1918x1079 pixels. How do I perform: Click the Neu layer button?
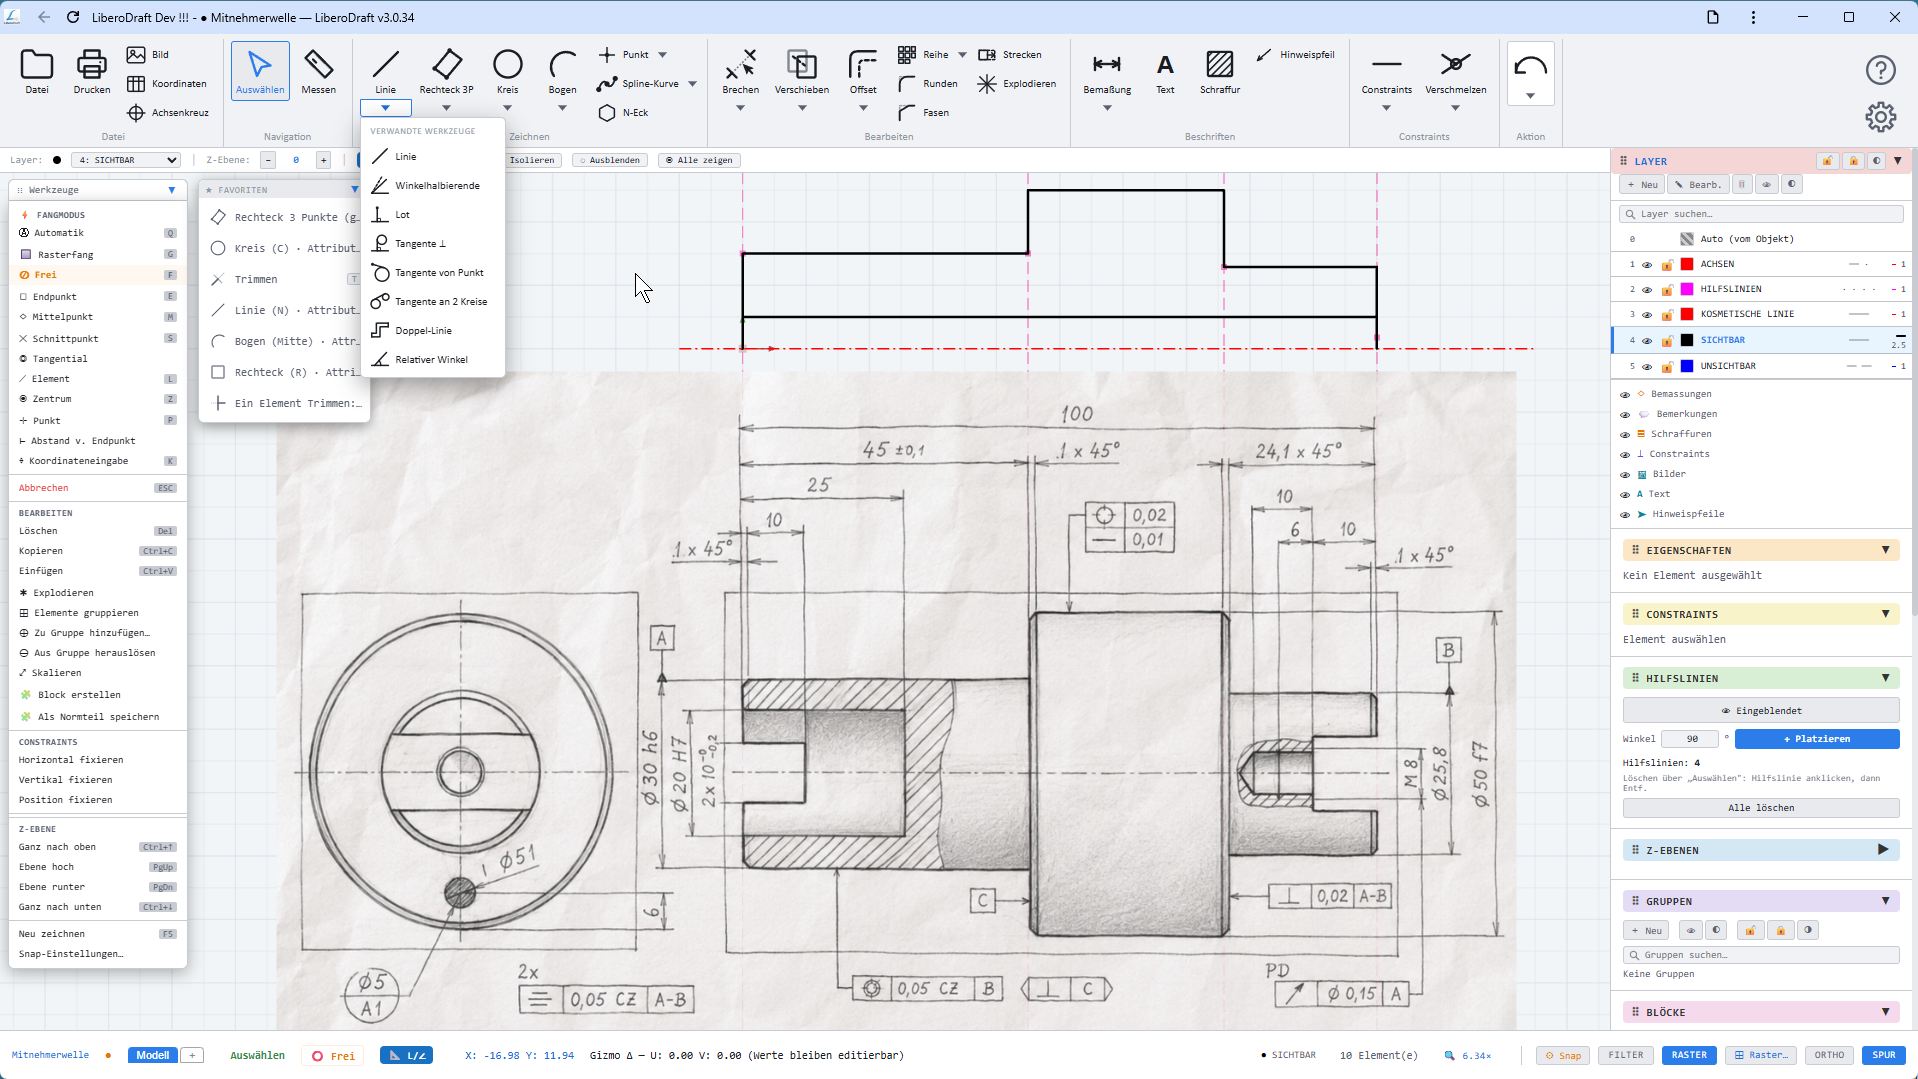(x=1643, y=185)
